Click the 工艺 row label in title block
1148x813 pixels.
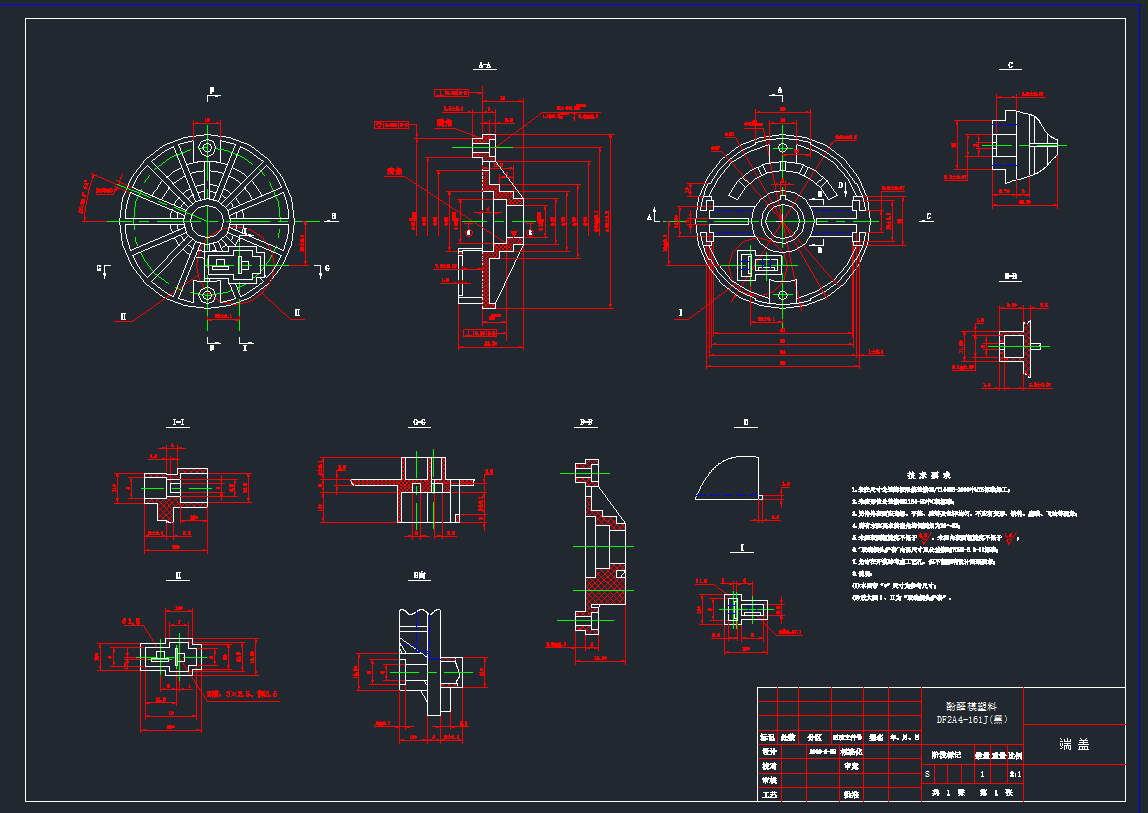point(768,795)
